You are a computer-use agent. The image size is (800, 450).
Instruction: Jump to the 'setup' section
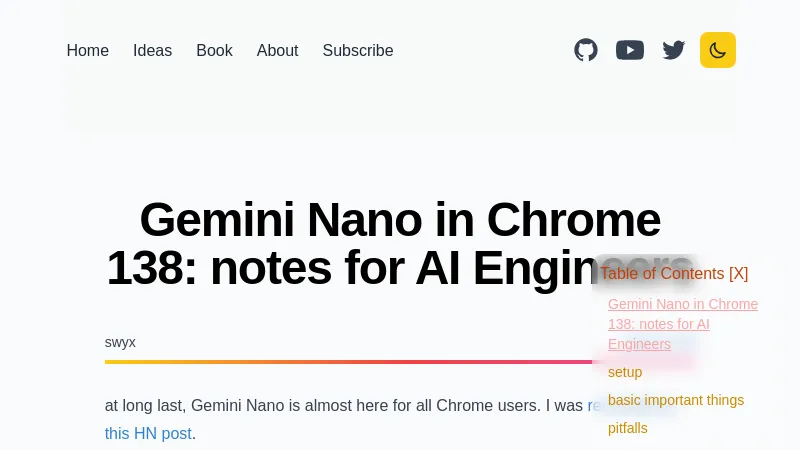click(625, 372)
